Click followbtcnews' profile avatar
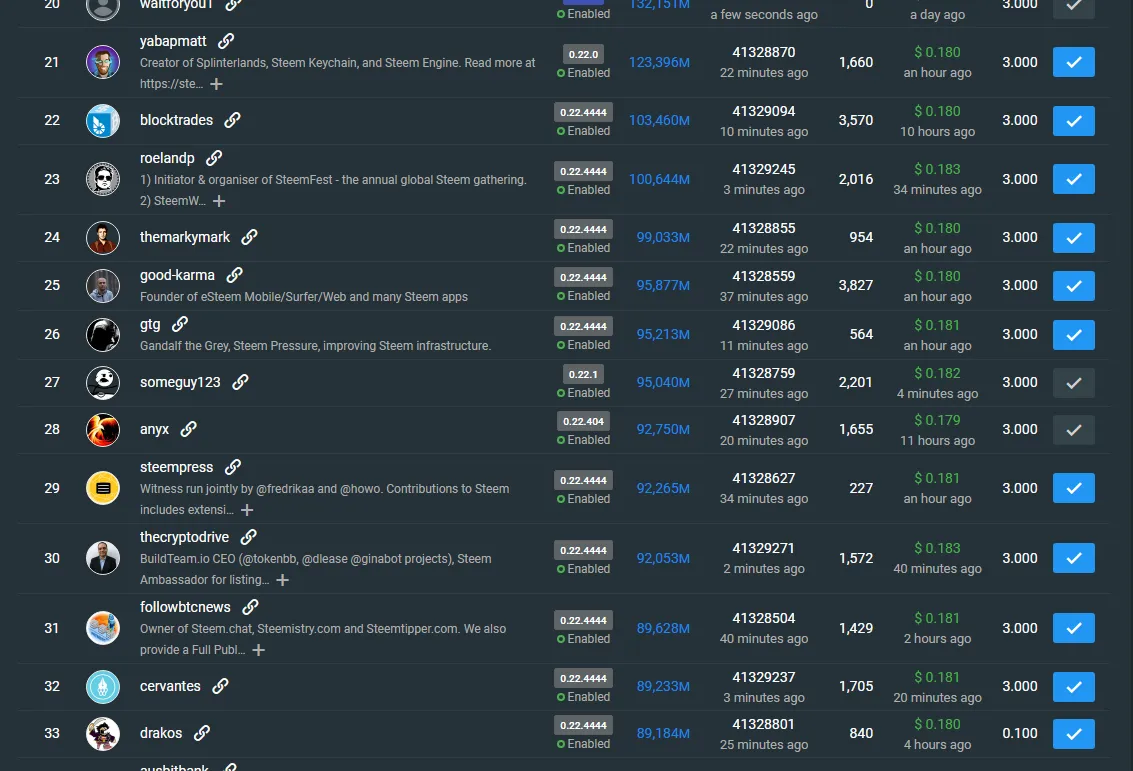The width and height of the screenshot is (1133, 771). point(103,628)
